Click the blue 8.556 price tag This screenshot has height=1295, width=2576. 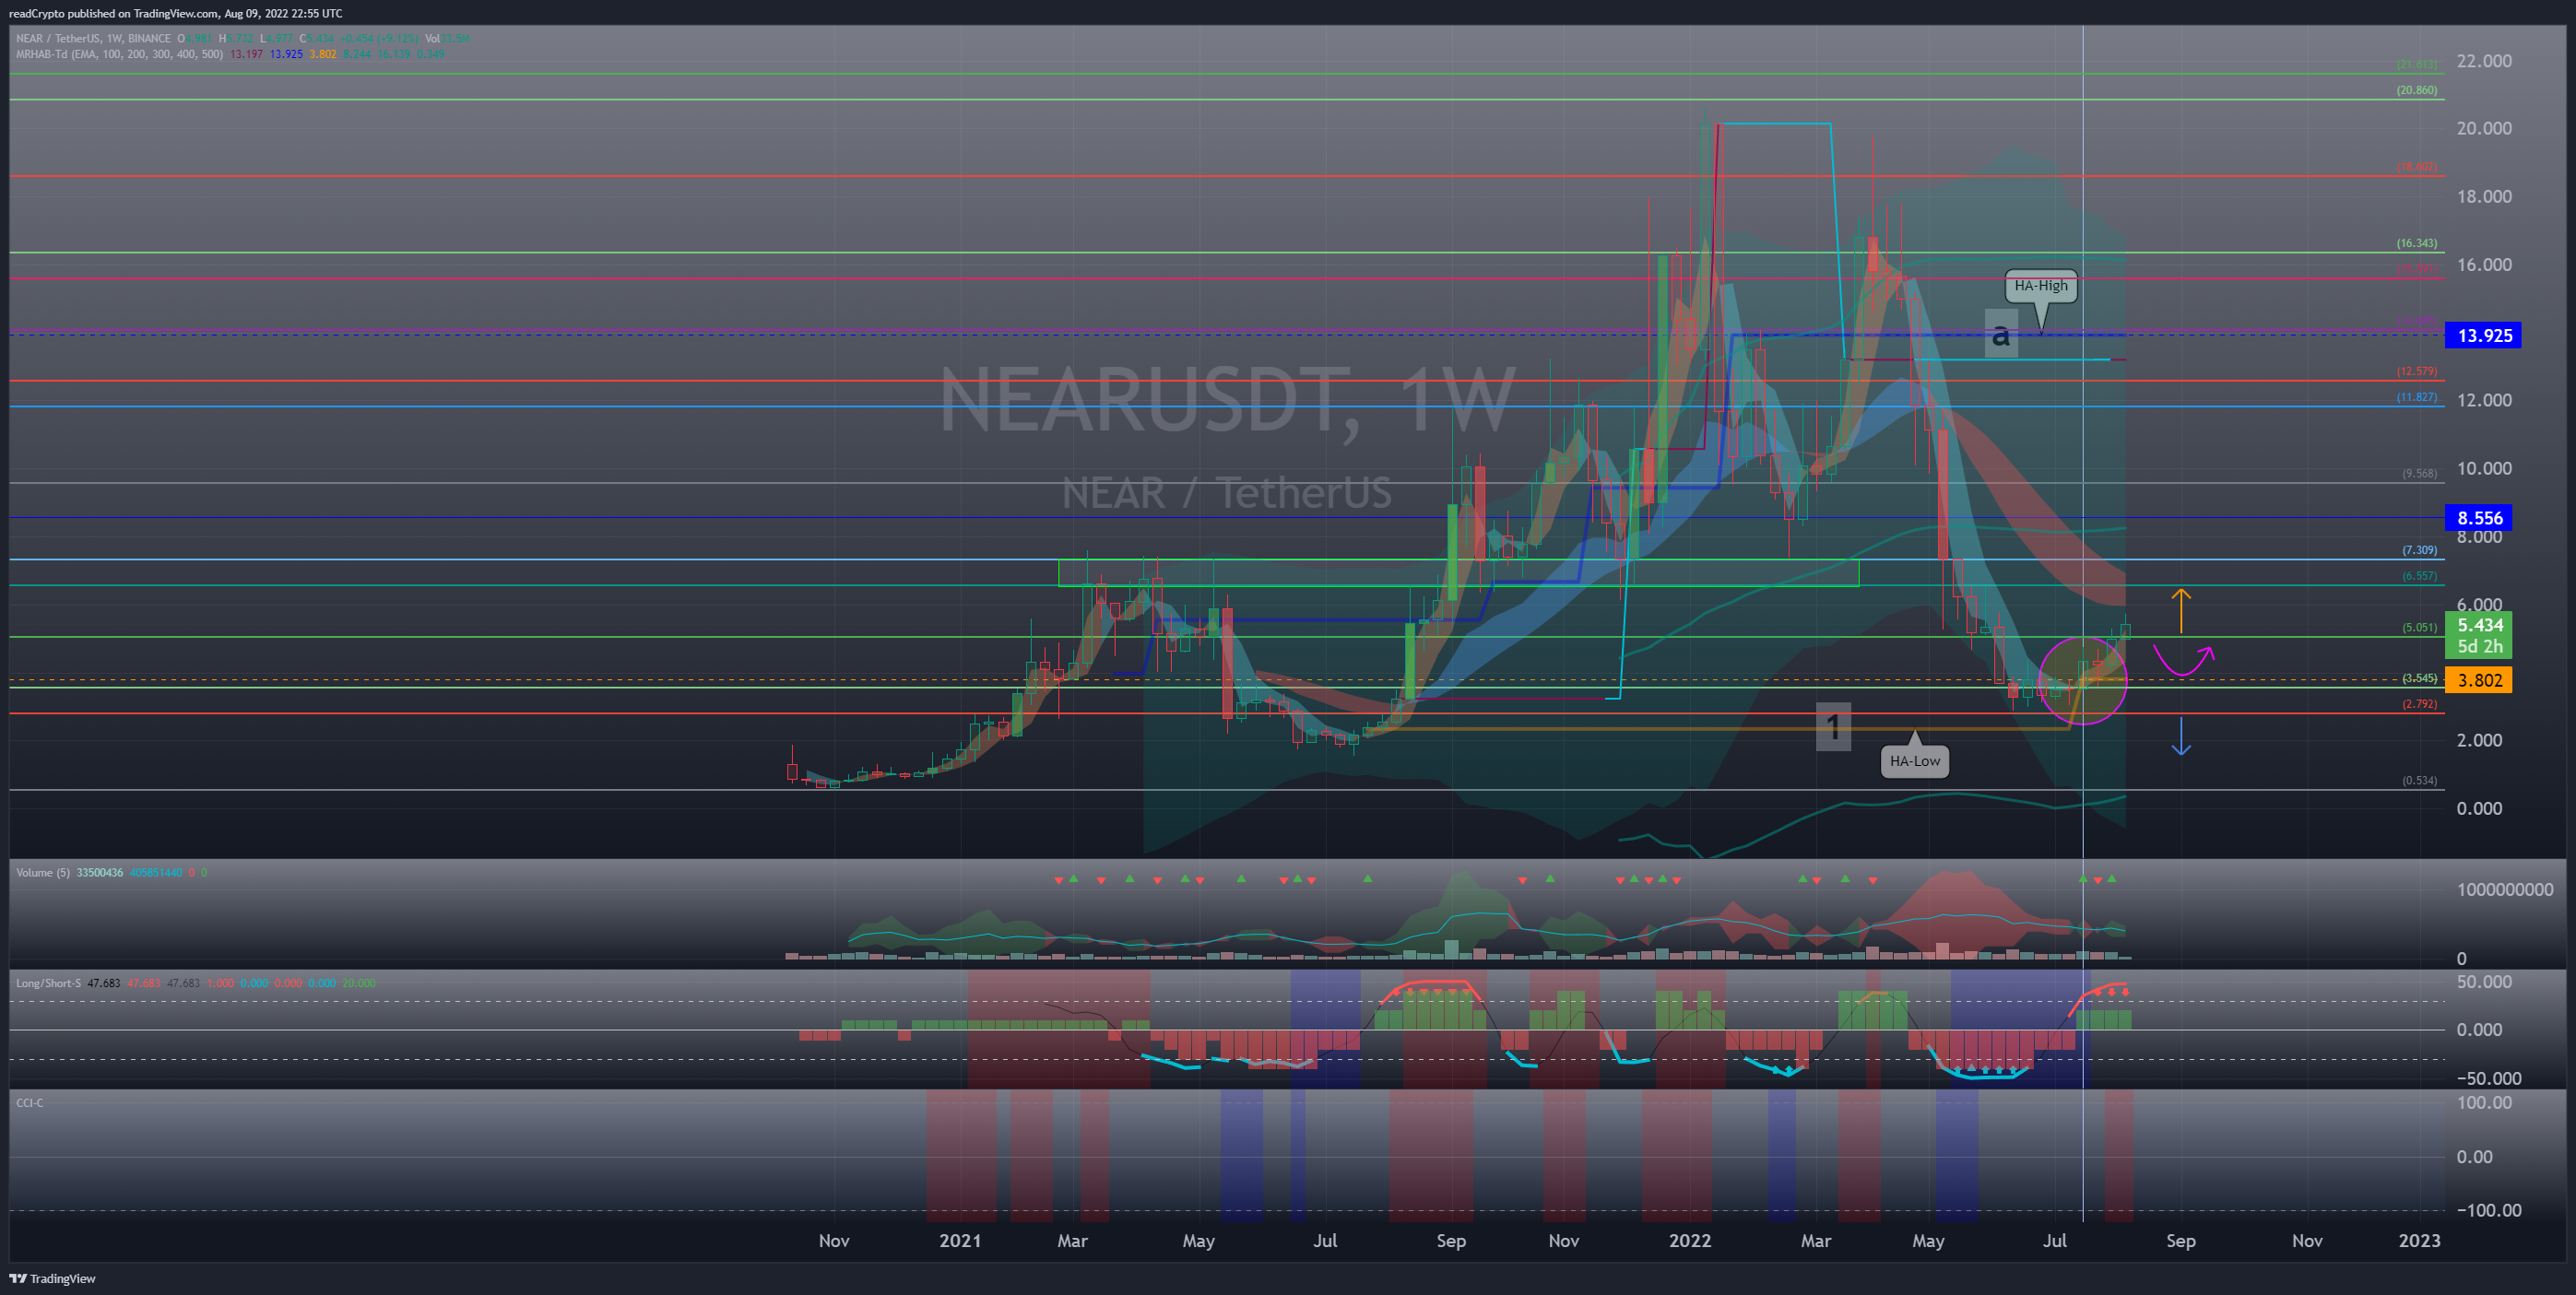[2479, 517]
